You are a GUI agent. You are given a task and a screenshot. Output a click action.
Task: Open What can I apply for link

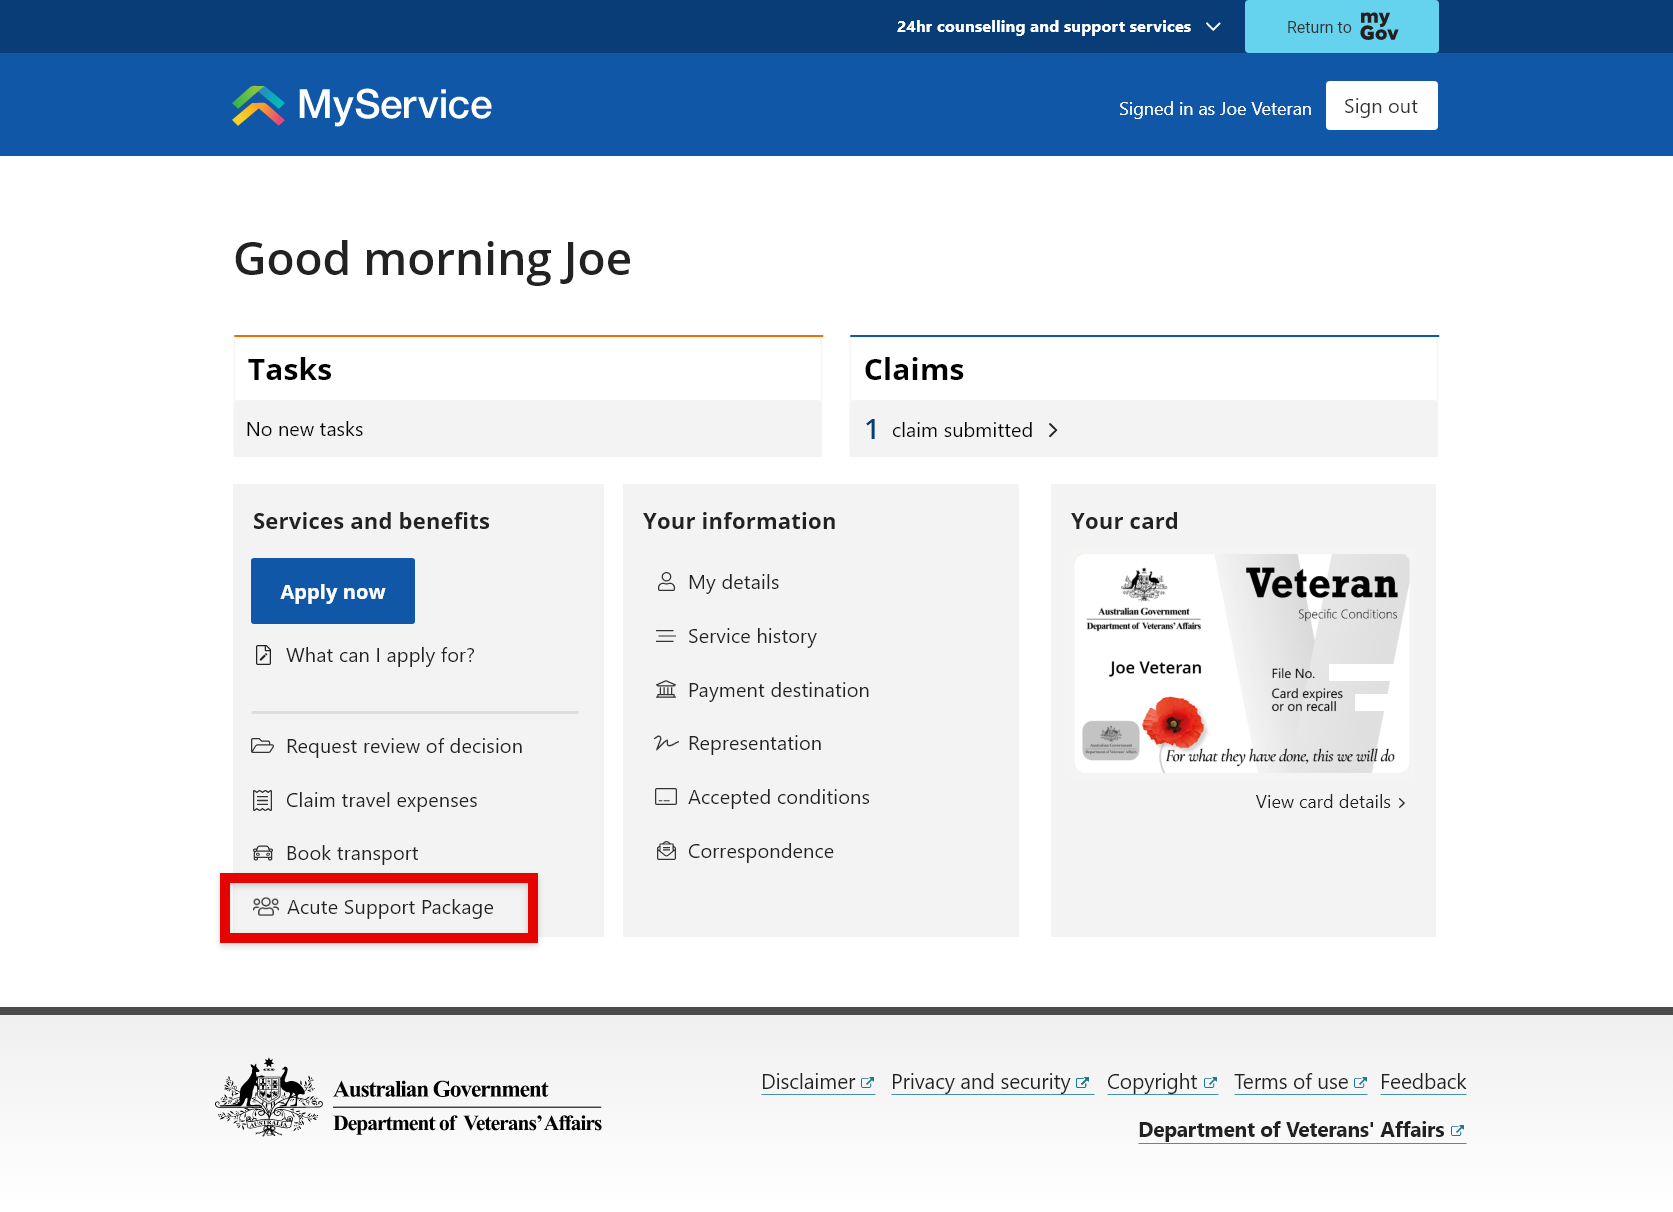(380, 655)
